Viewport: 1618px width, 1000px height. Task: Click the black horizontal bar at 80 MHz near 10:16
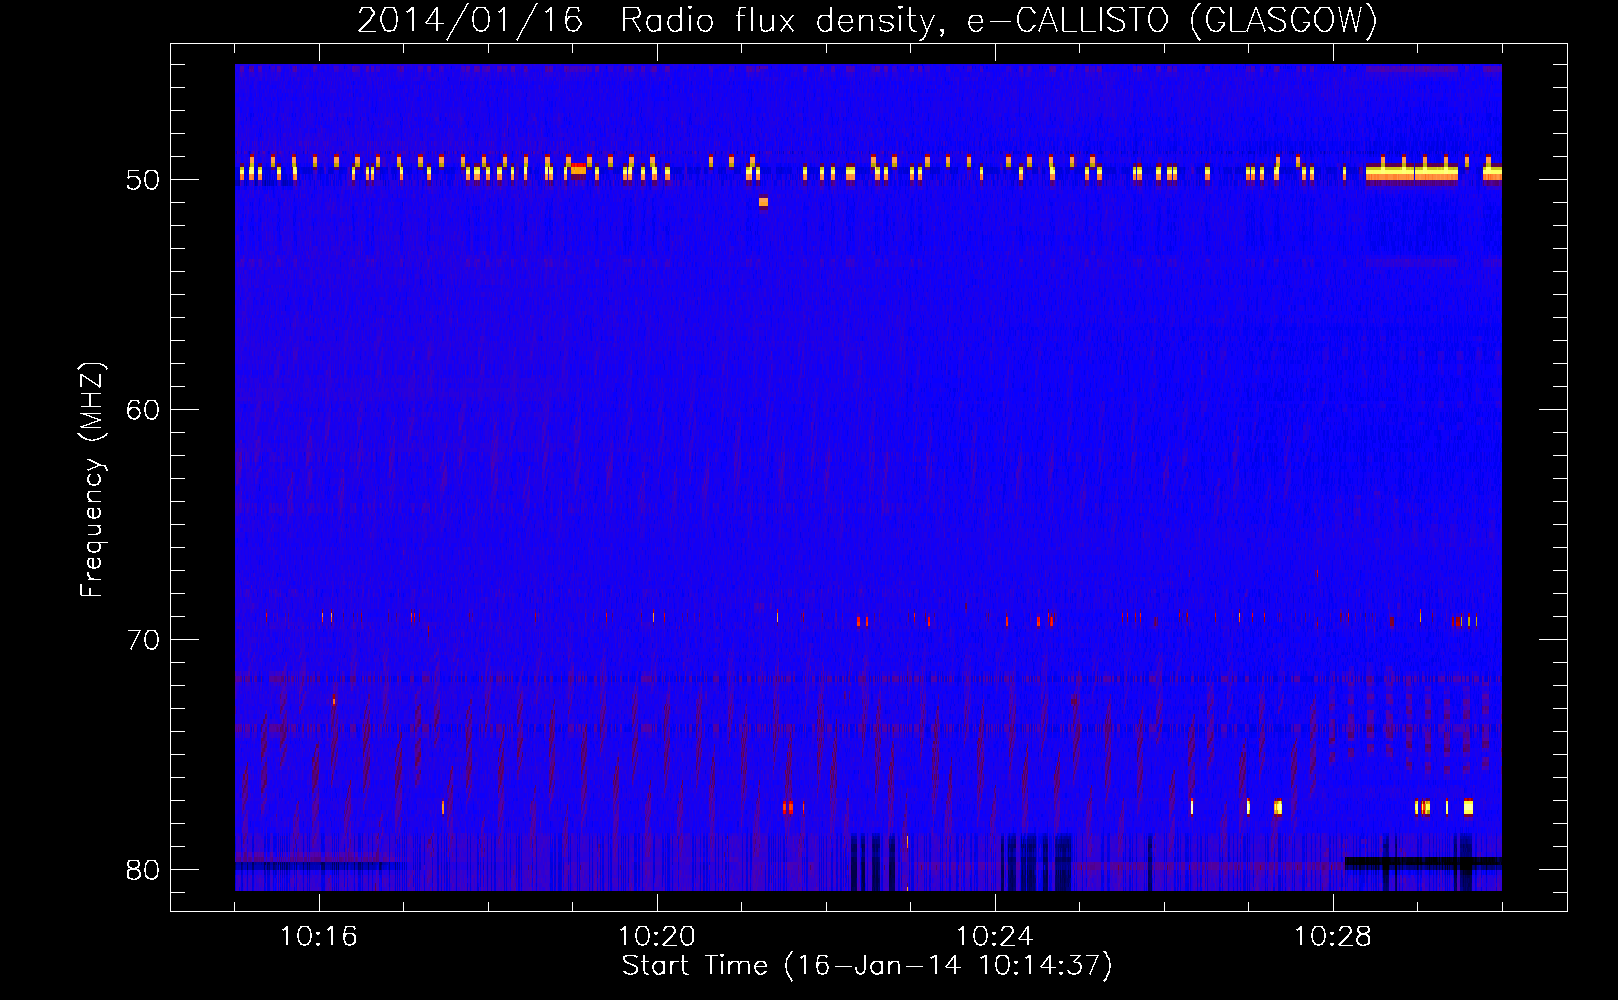320,864
